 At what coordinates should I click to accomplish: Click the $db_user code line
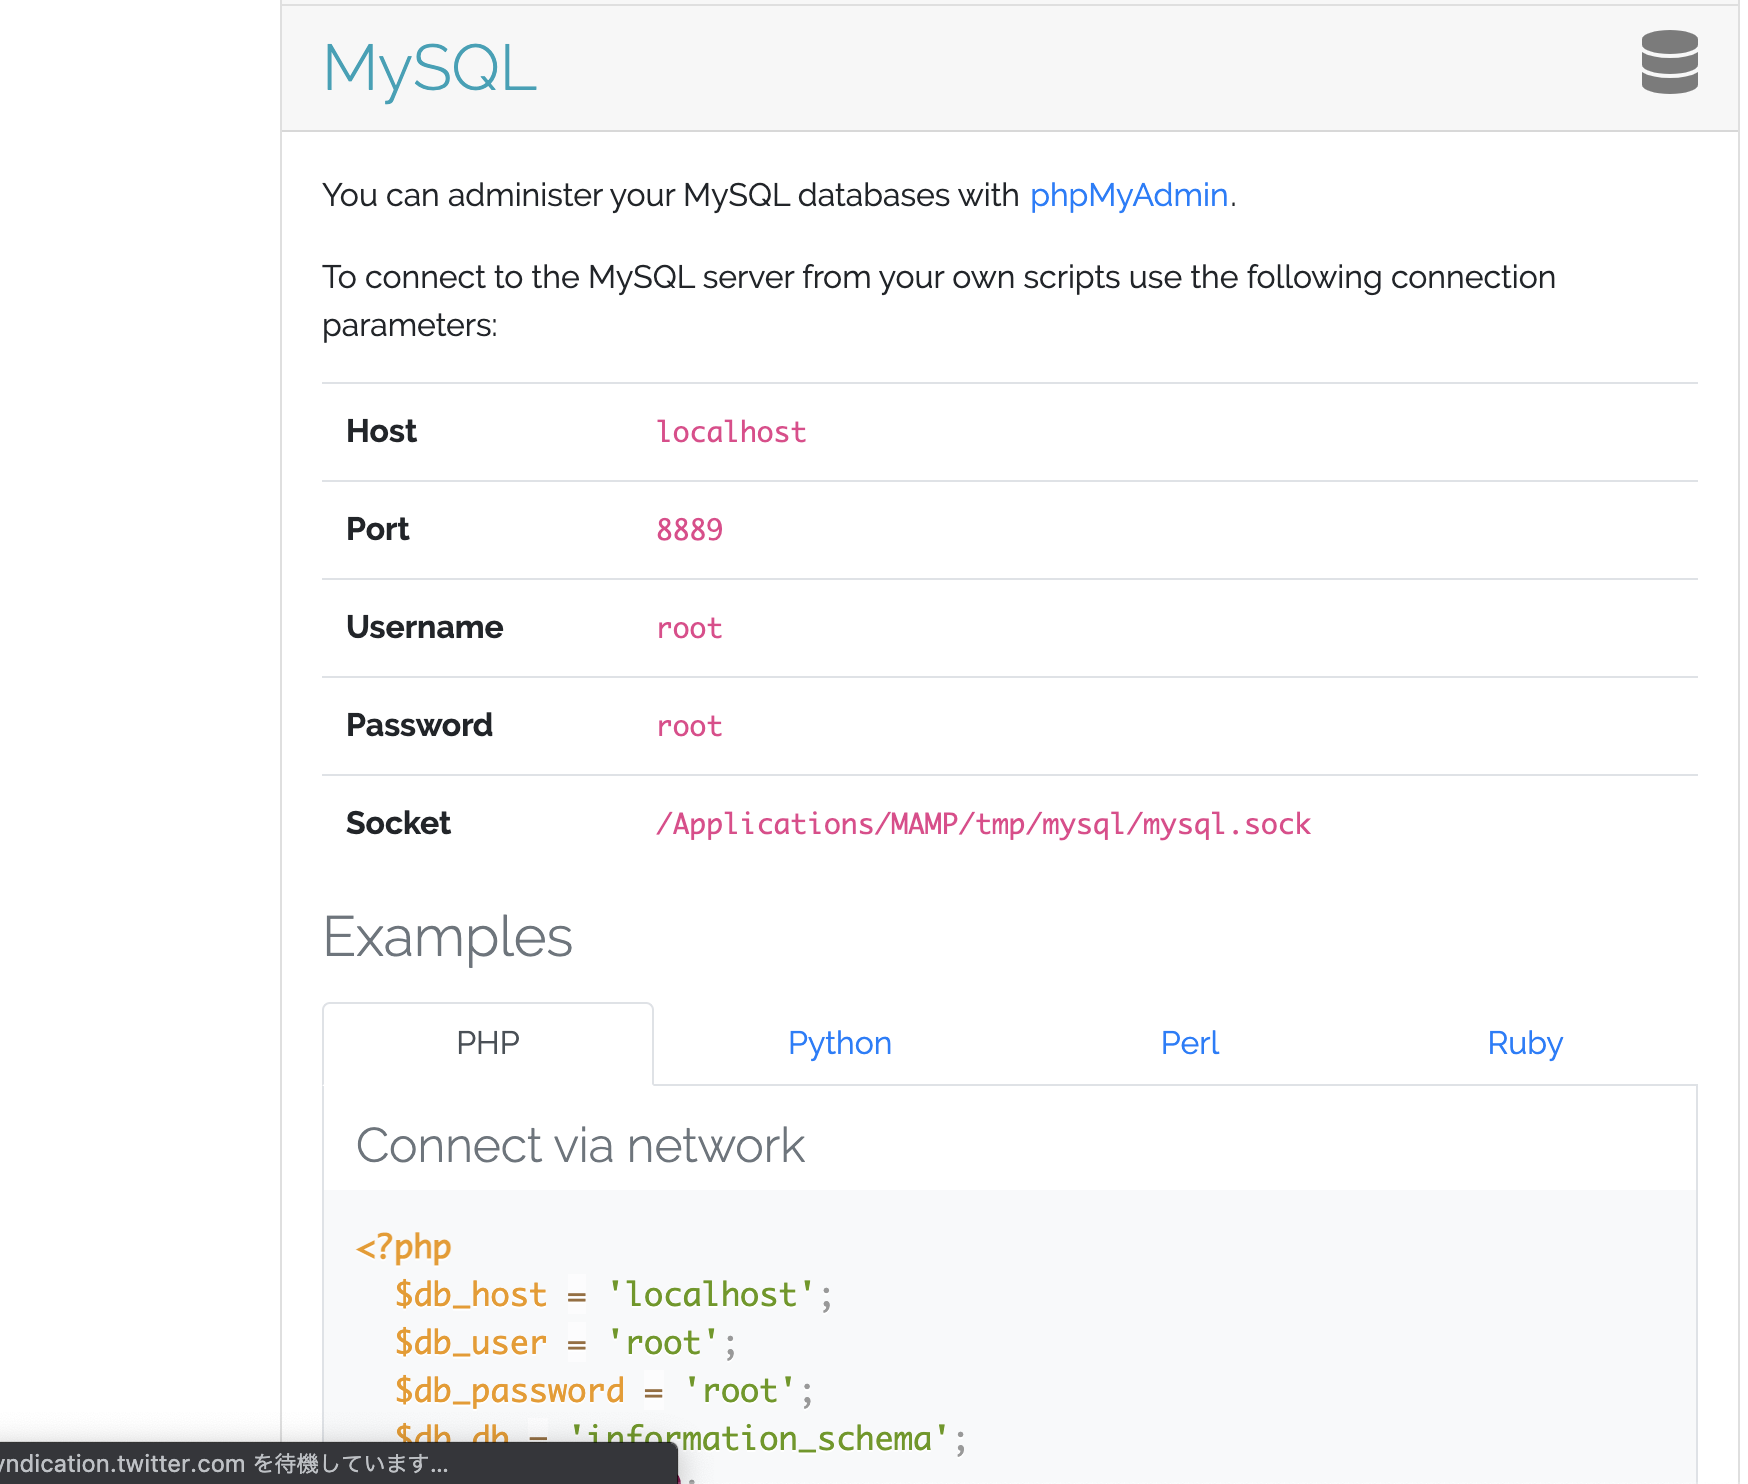pos(565,1343)
